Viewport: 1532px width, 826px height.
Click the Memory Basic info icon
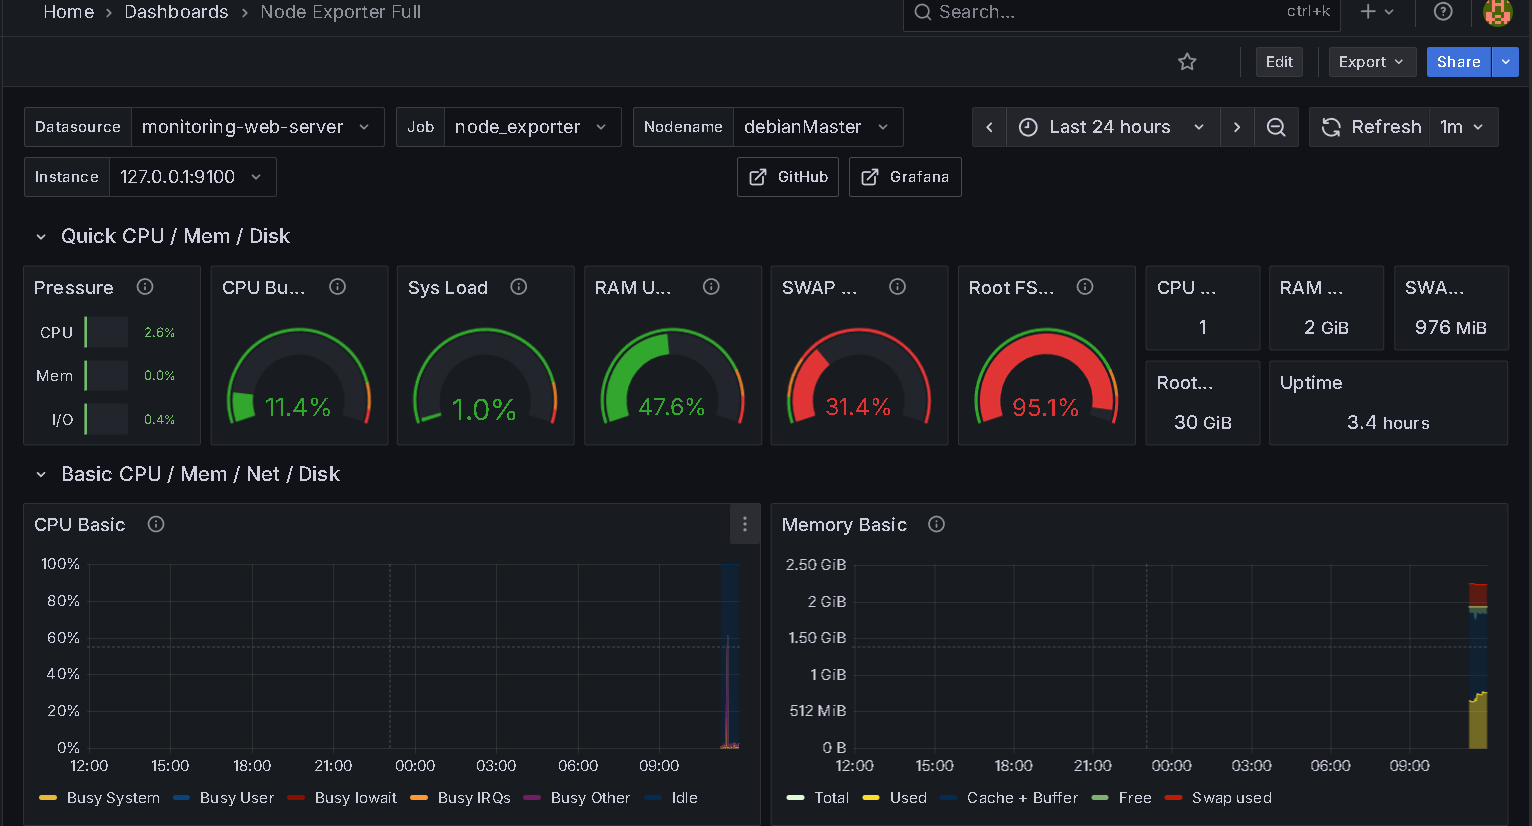(x=936, y=524)
